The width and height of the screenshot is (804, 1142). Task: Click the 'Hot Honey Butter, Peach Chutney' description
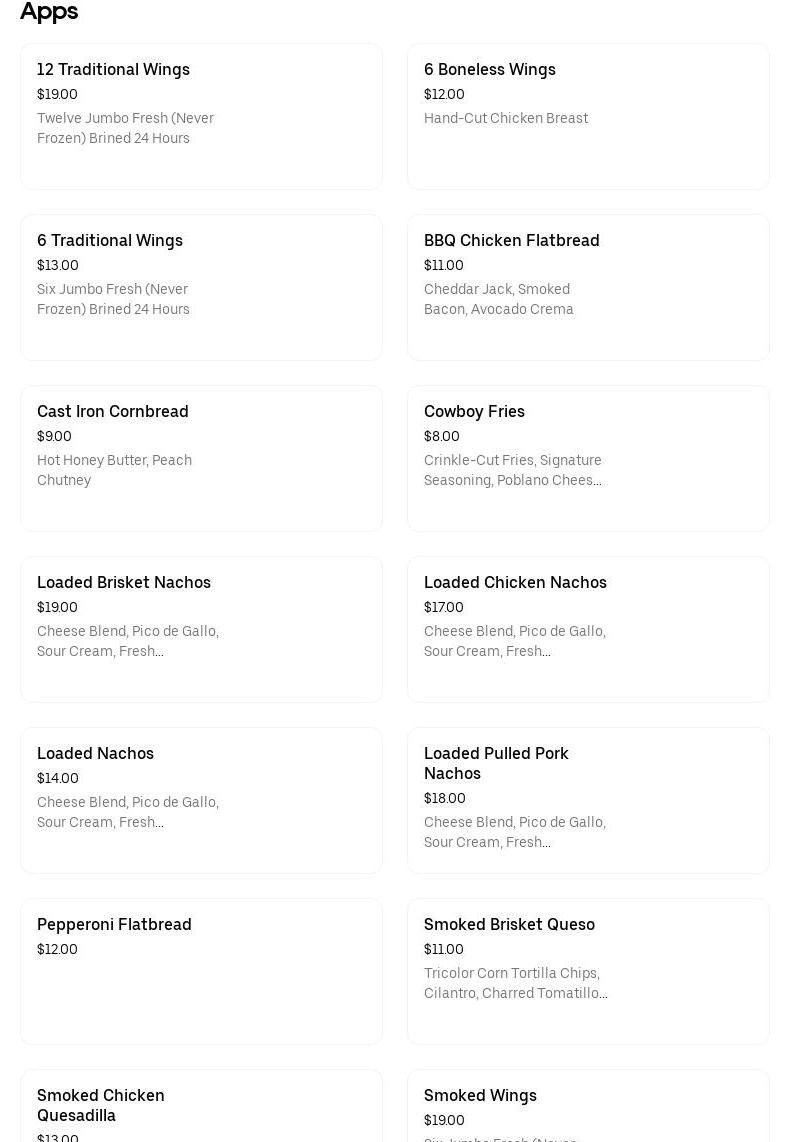(114, 470)
